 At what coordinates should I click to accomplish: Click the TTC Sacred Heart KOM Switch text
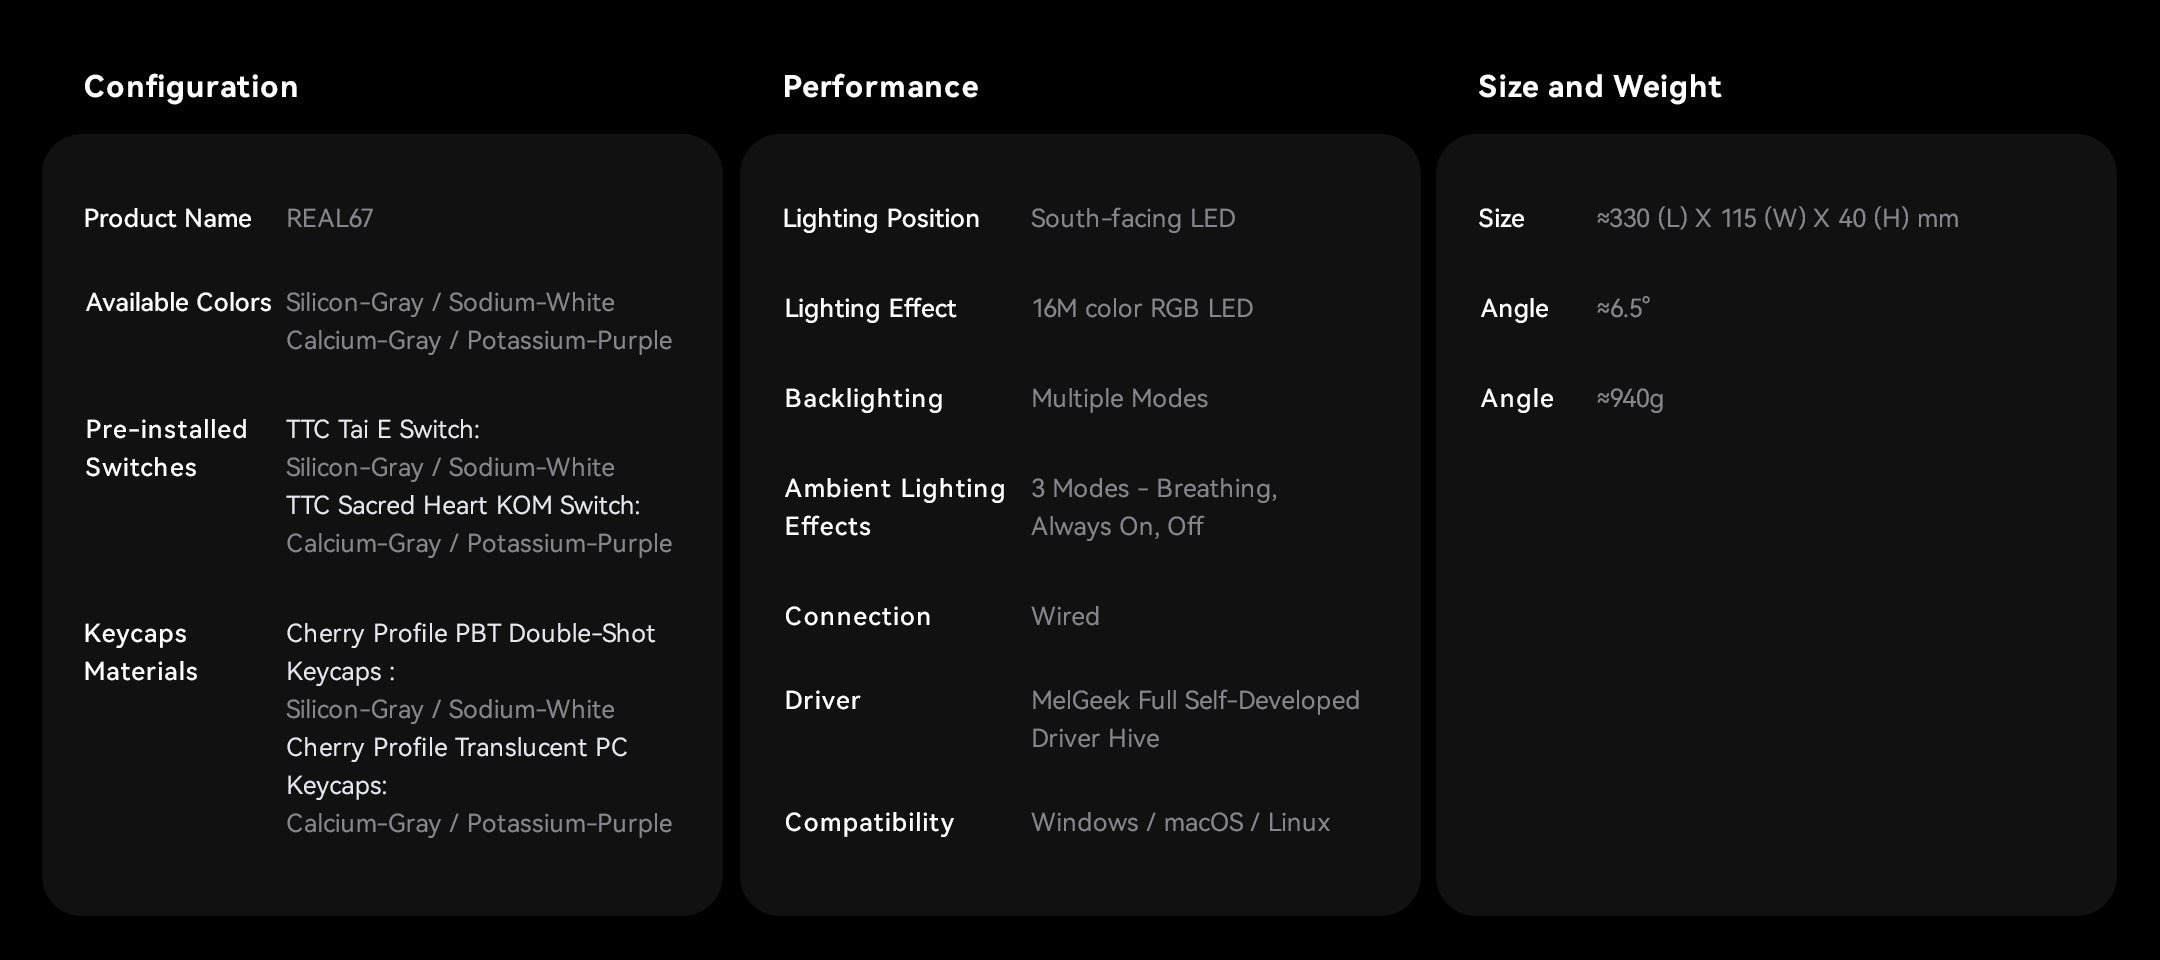(x=462, y=505)
